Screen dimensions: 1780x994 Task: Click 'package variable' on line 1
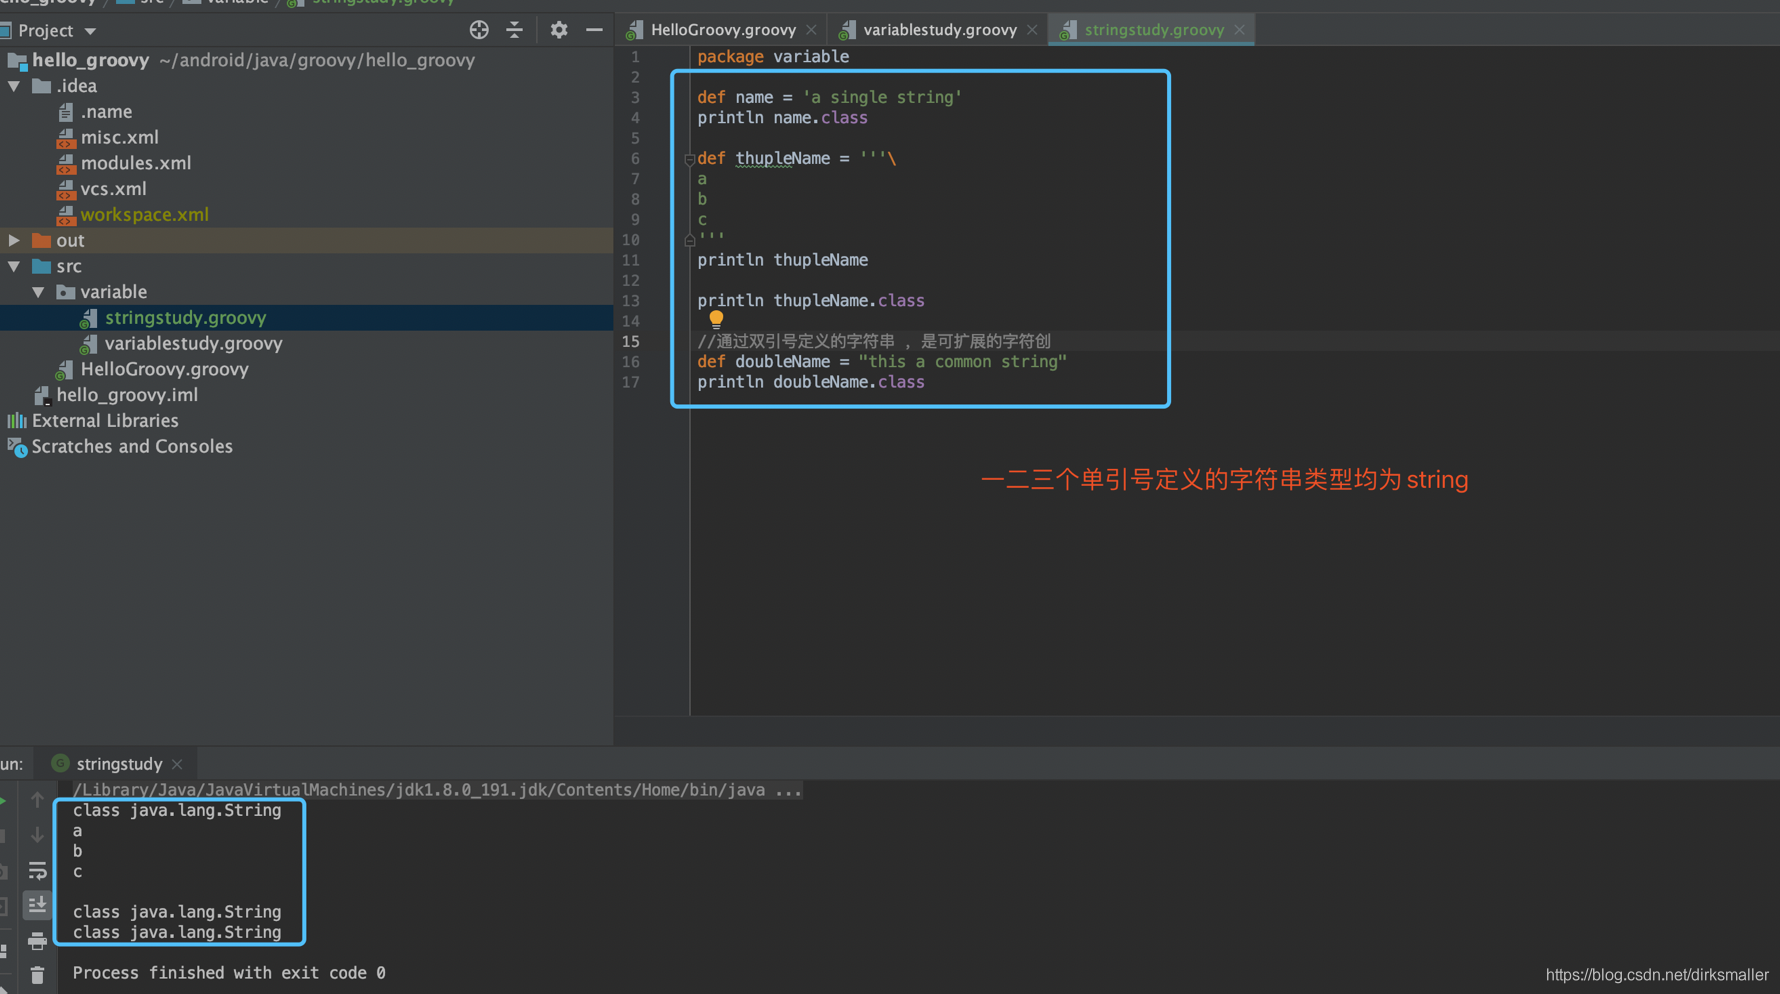(x=773, y=57)
